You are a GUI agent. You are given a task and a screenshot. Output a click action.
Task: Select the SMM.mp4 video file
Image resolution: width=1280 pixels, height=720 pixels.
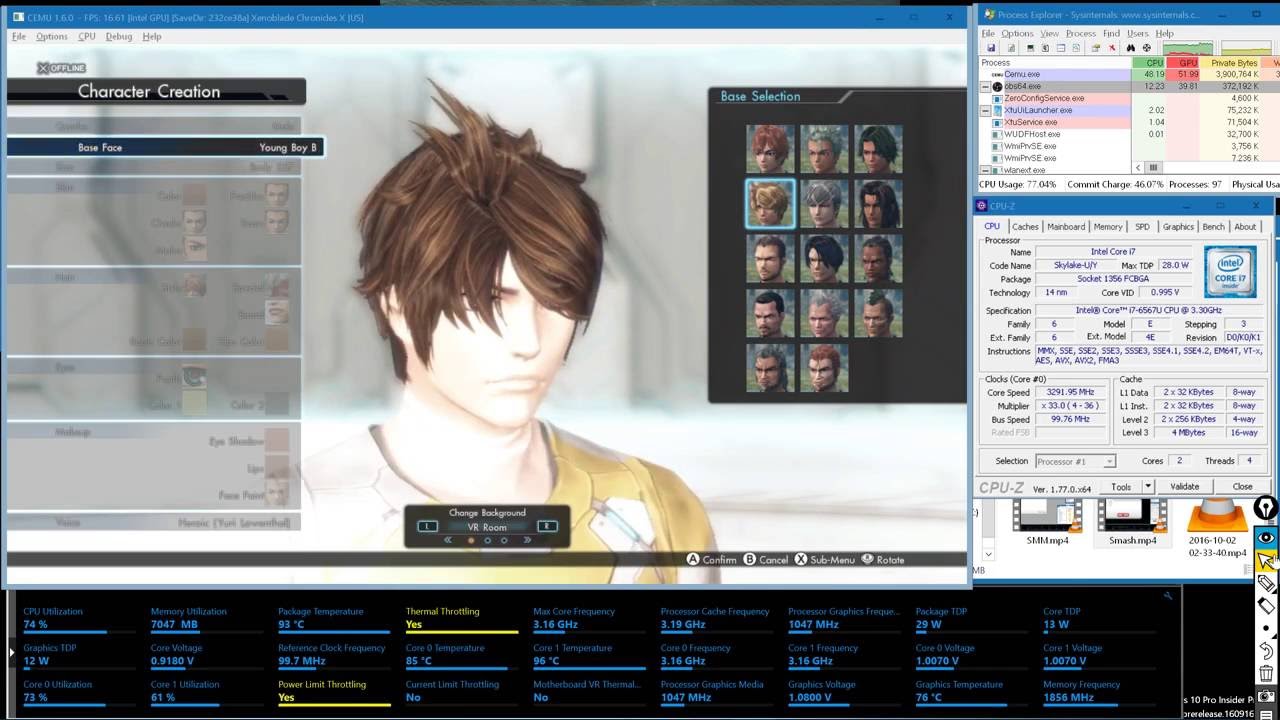pos(1047,522)
